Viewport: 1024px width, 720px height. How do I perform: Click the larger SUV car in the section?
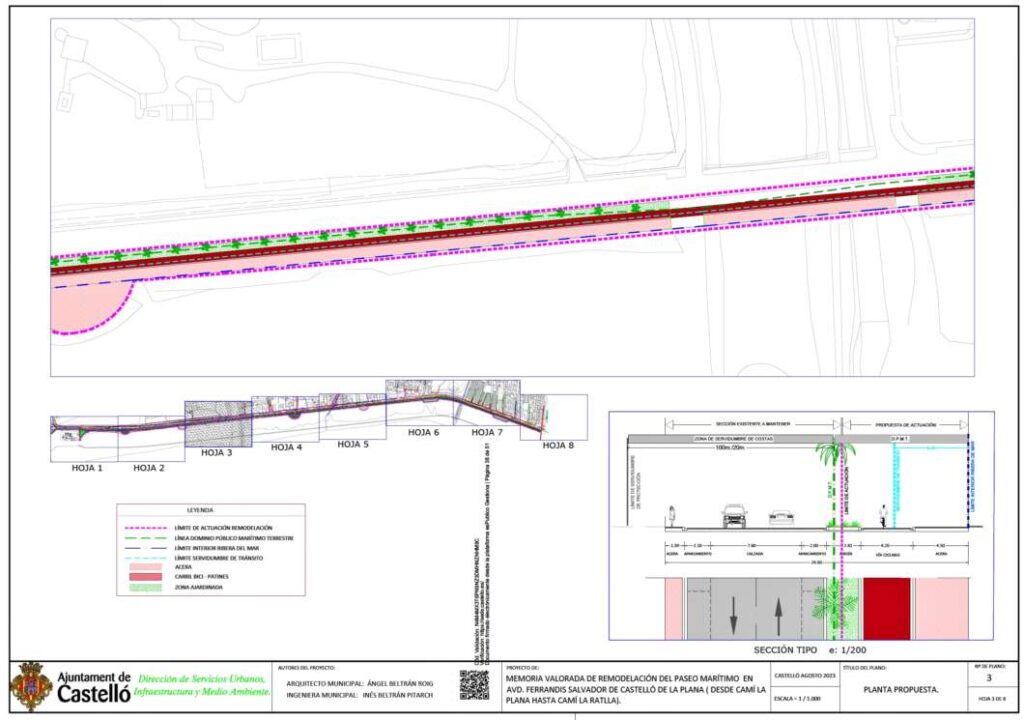(x=735, y=515)
